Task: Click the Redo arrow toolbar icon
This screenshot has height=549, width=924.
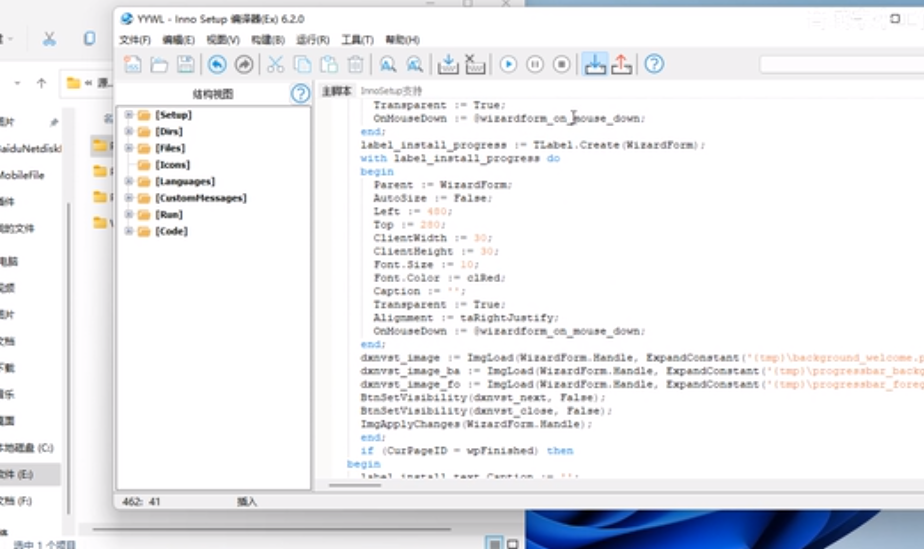Action: pos(244,64)
